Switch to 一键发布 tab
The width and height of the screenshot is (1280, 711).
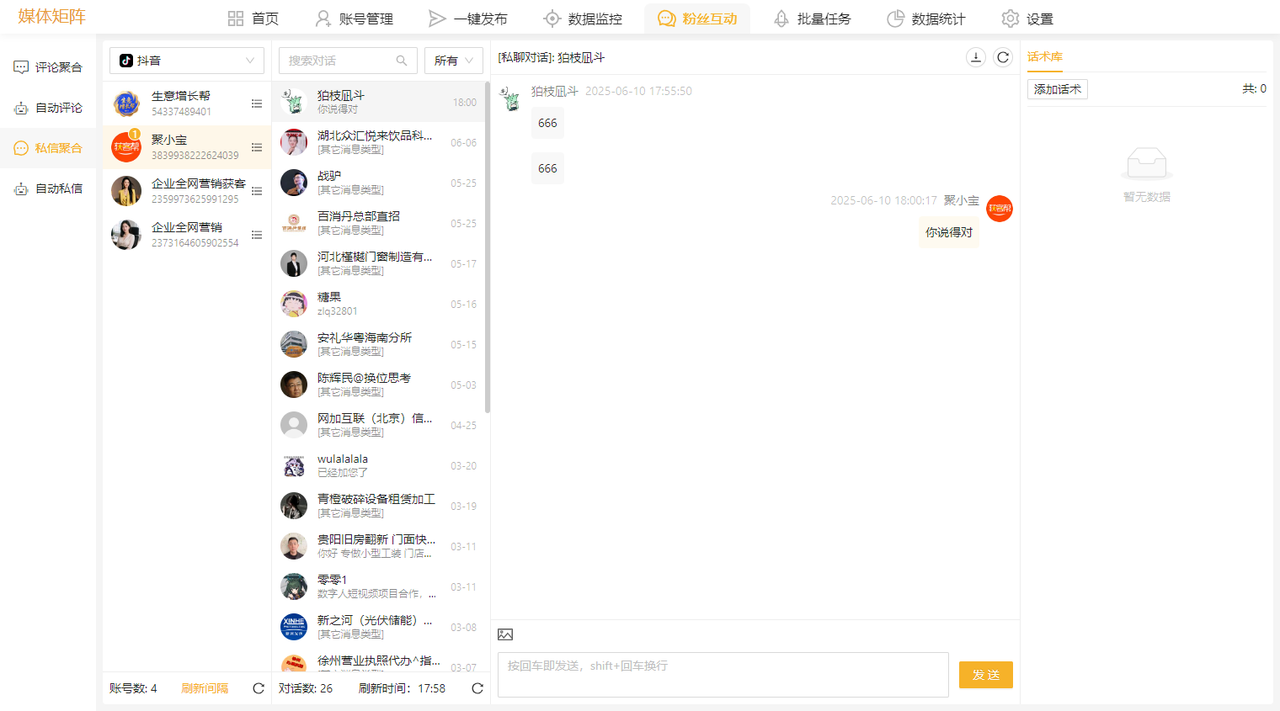pos(468,18)
